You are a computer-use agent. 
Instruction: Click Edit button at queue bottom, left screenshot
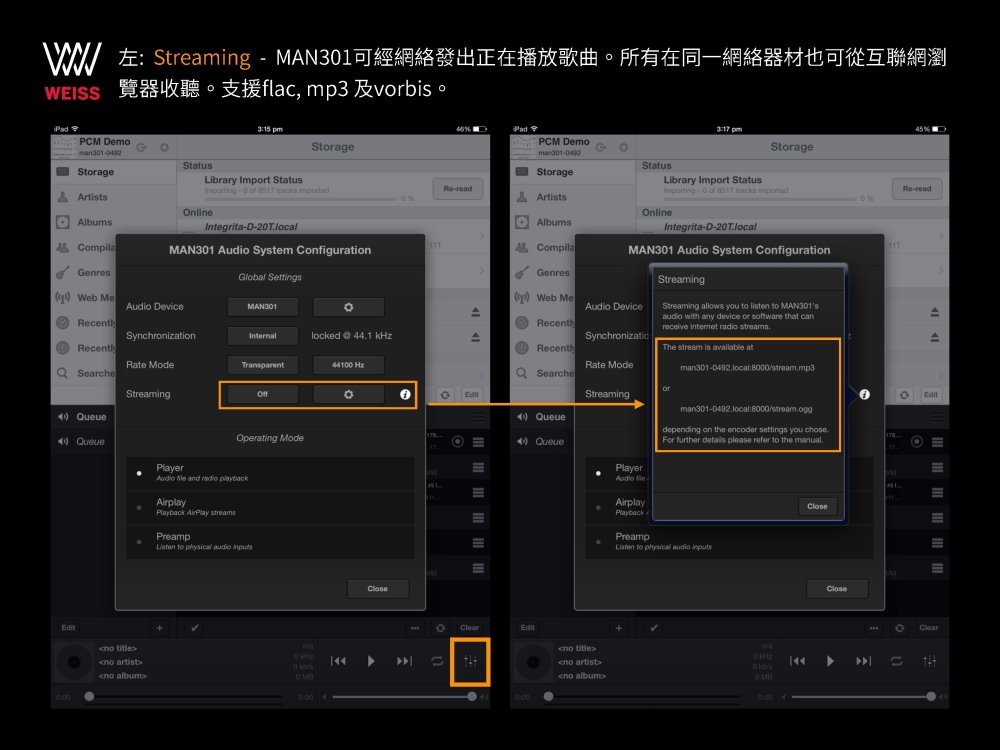(68, 628)
